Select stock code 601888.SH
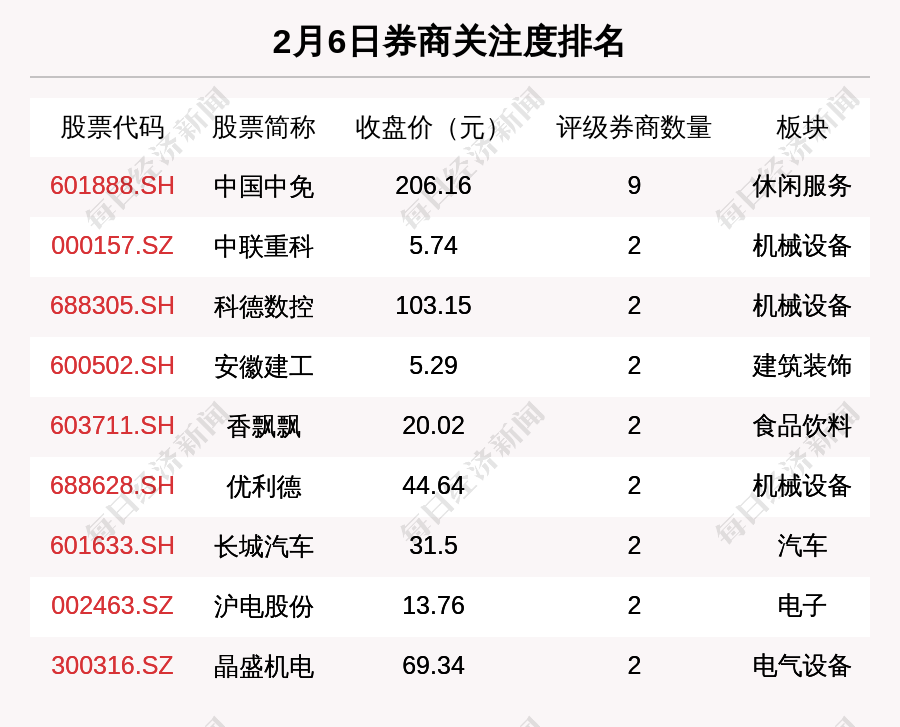This screenshot has width=900, height=727. (x=112, y=186)
